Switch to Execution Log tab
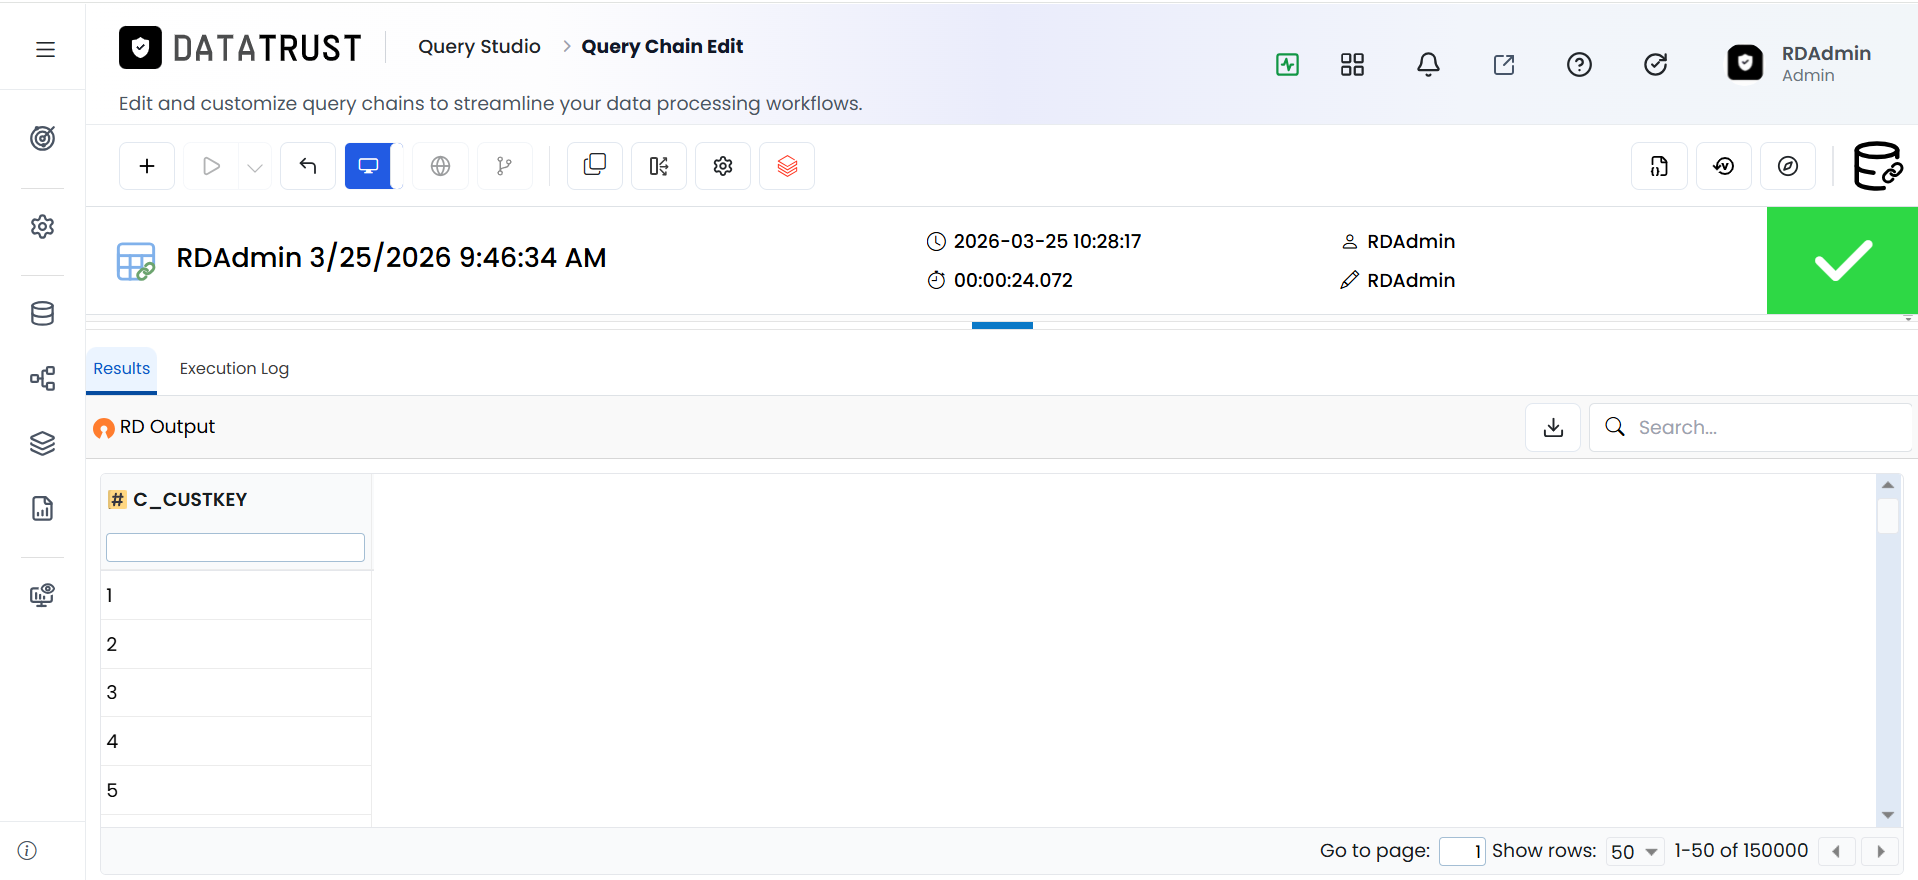 pos(234,369)
